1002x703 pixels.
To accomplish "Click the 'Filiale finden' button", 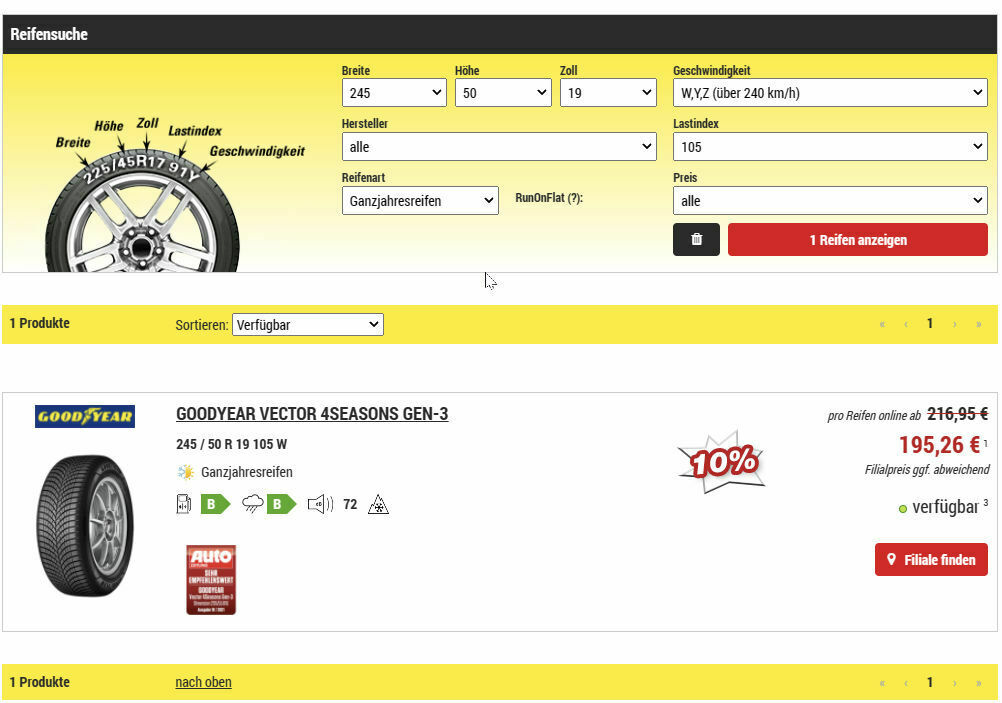I will click(930, 560).
